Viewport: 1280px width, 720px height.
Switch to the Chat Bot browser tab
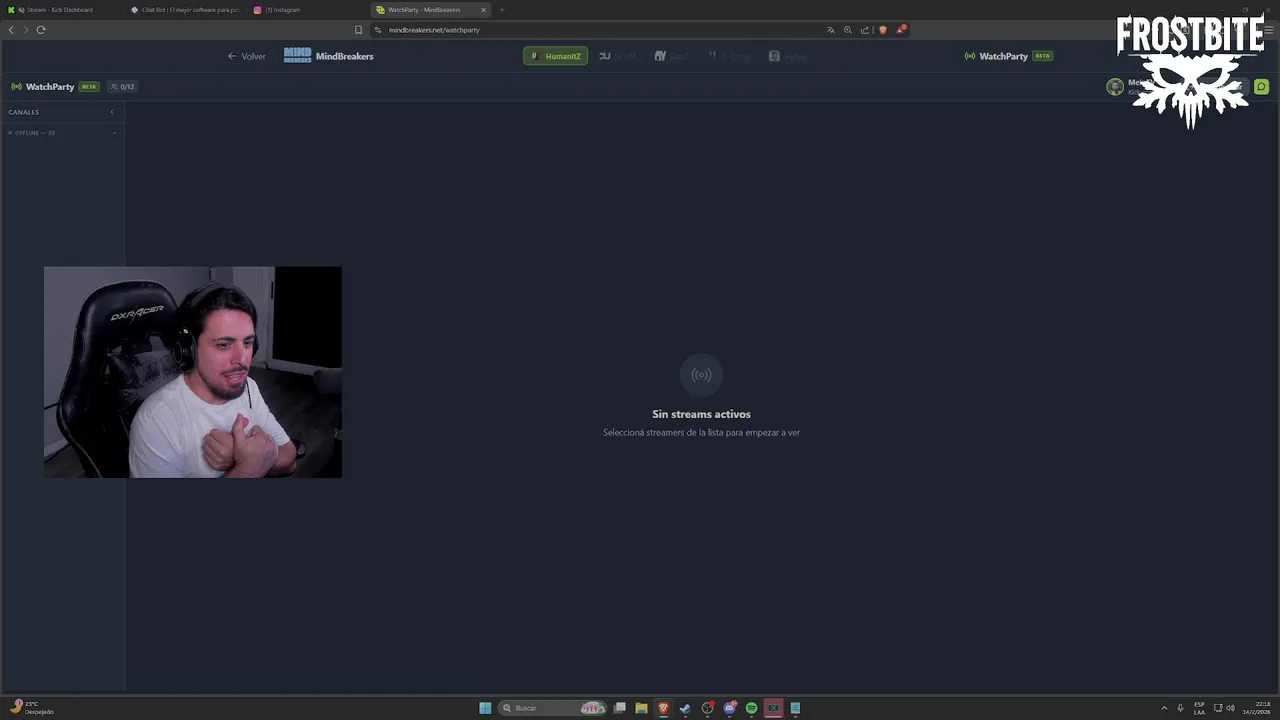(x=185, y=10)
